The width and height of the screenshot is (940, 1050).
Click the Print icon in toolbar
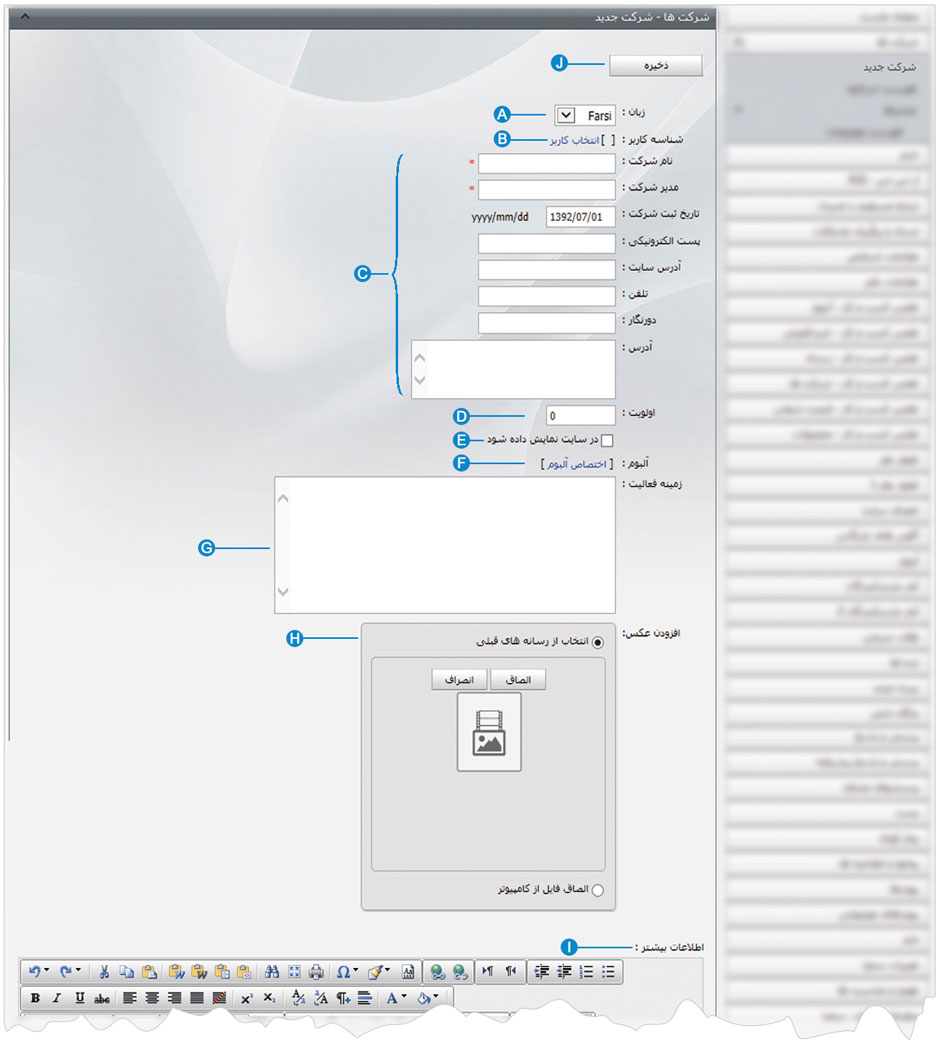click(316, 971)
